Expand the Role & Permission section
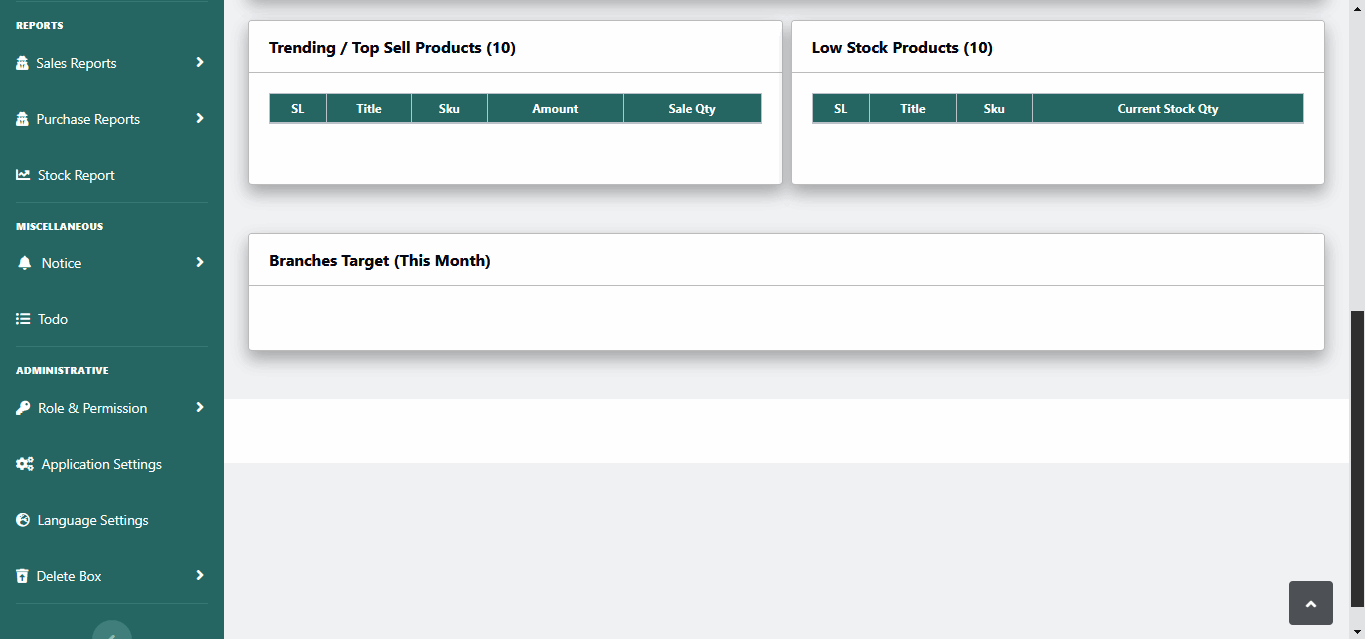Image resolution: width=1365 pixels, height=639 pixels. click(199, 407)
